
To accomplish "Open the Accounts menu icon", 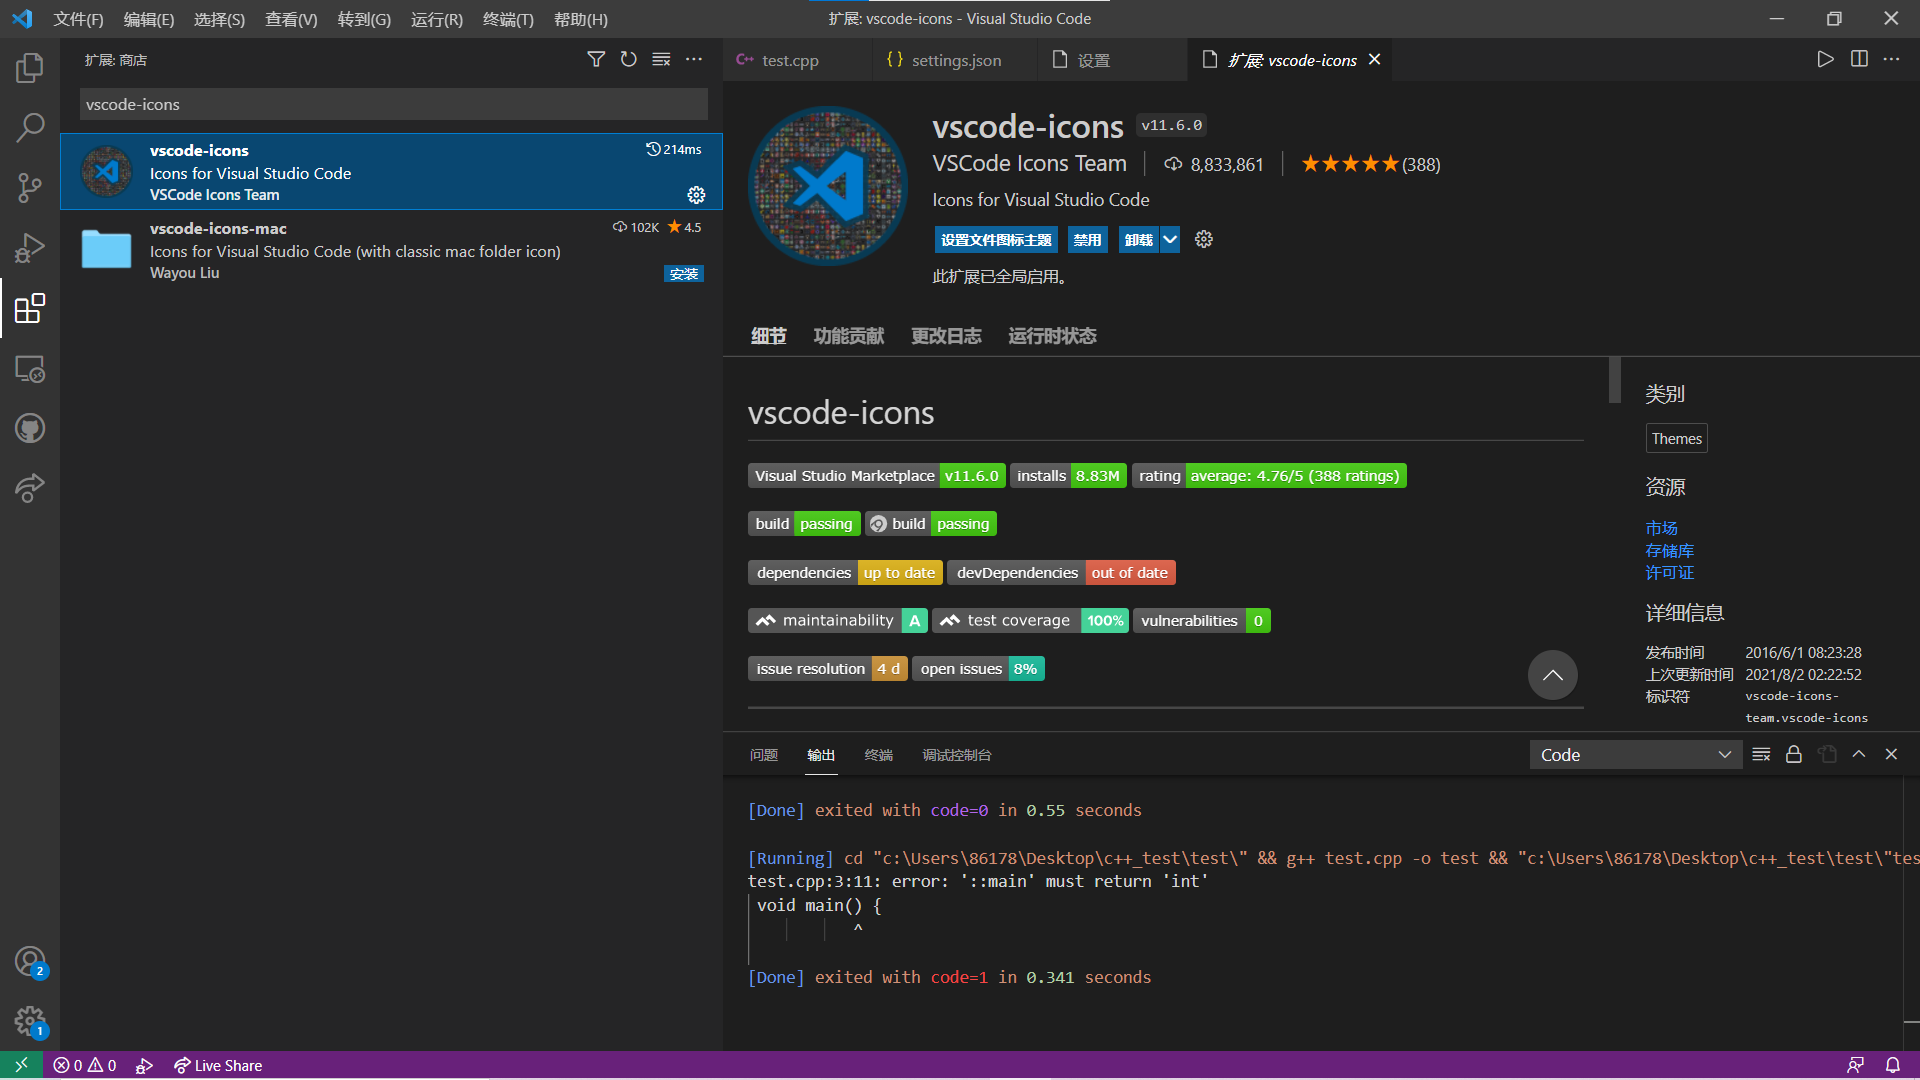I will tap(30, 962).
